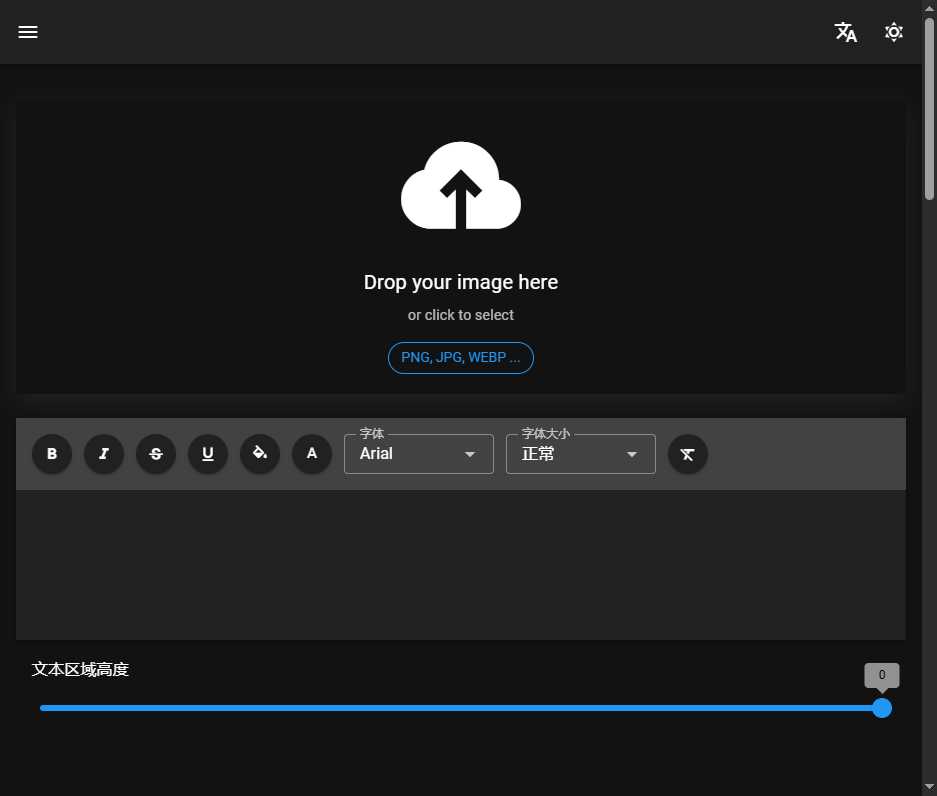Click inside the empty text editor area
Screen dimensions: 937x796
461,564
